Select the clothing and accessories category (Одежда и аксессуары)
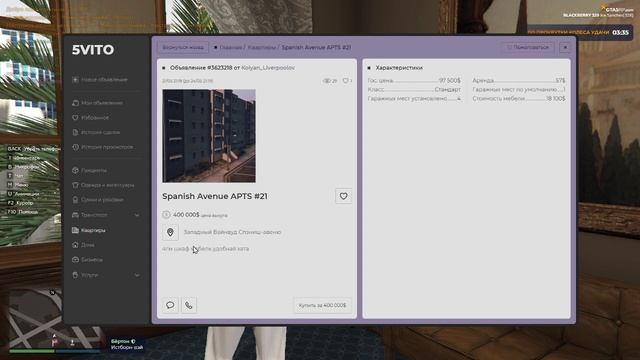 tap(103, 185)
